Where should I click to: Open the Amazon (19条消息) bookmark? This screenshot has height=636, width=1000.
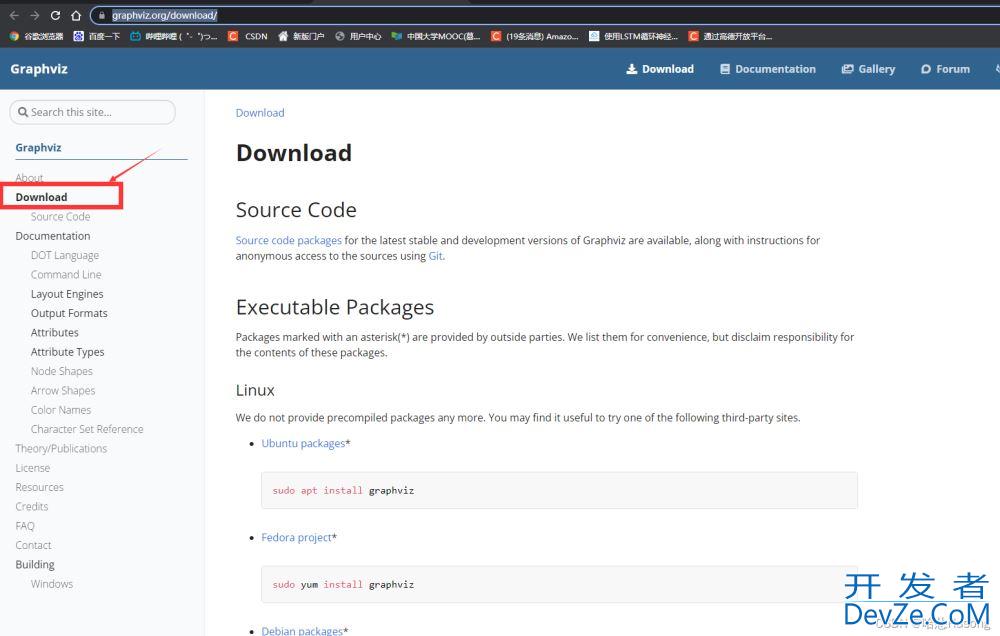coord(534,36)
